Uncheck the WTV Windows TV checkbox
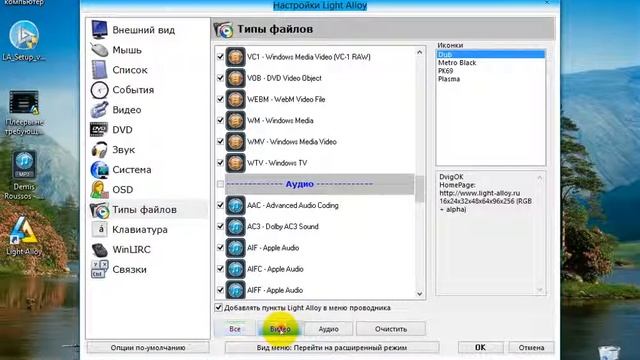The height and width of the screenshot is (360, 640). click(220, 163)
